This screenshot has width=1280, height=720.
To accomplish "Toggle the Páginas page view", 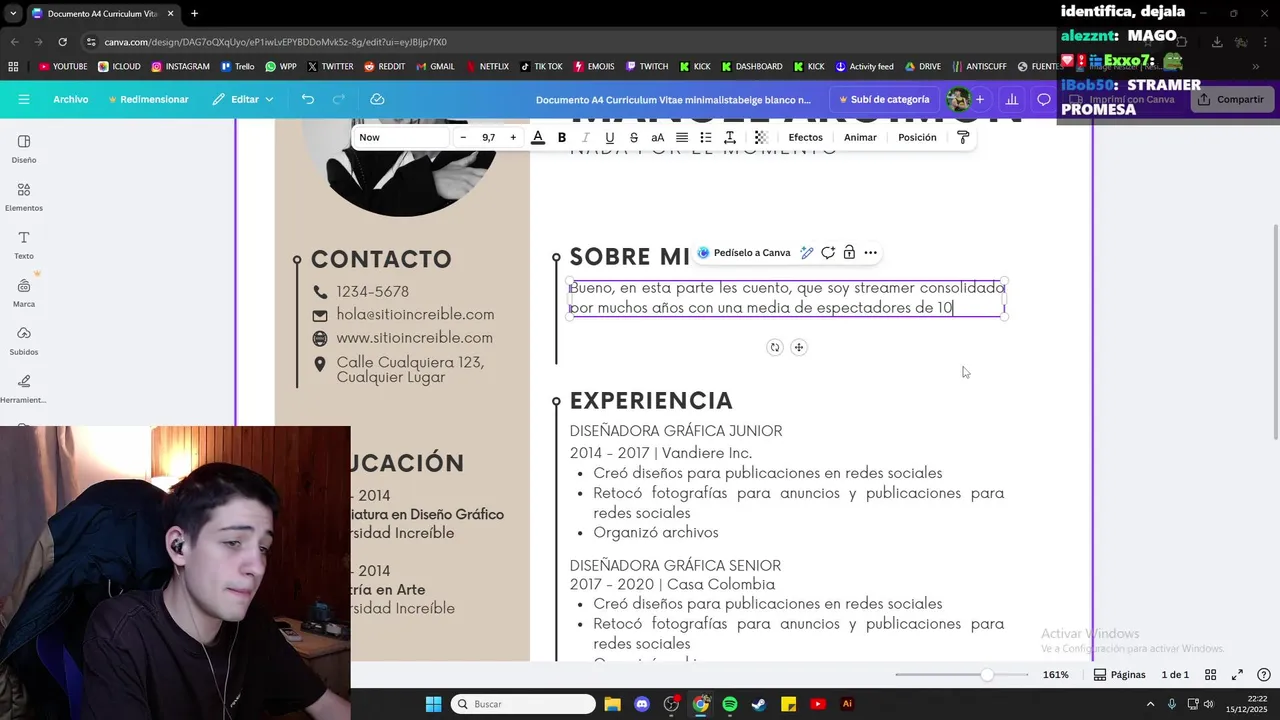I will [x=1119, y=675].
